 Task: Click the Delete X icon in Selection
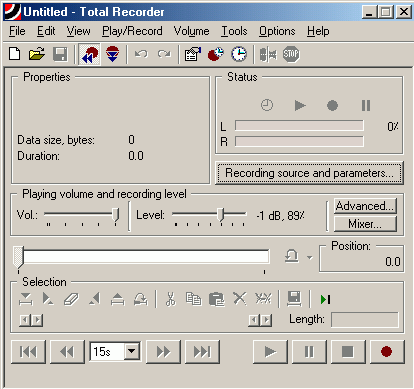[240, 299]
